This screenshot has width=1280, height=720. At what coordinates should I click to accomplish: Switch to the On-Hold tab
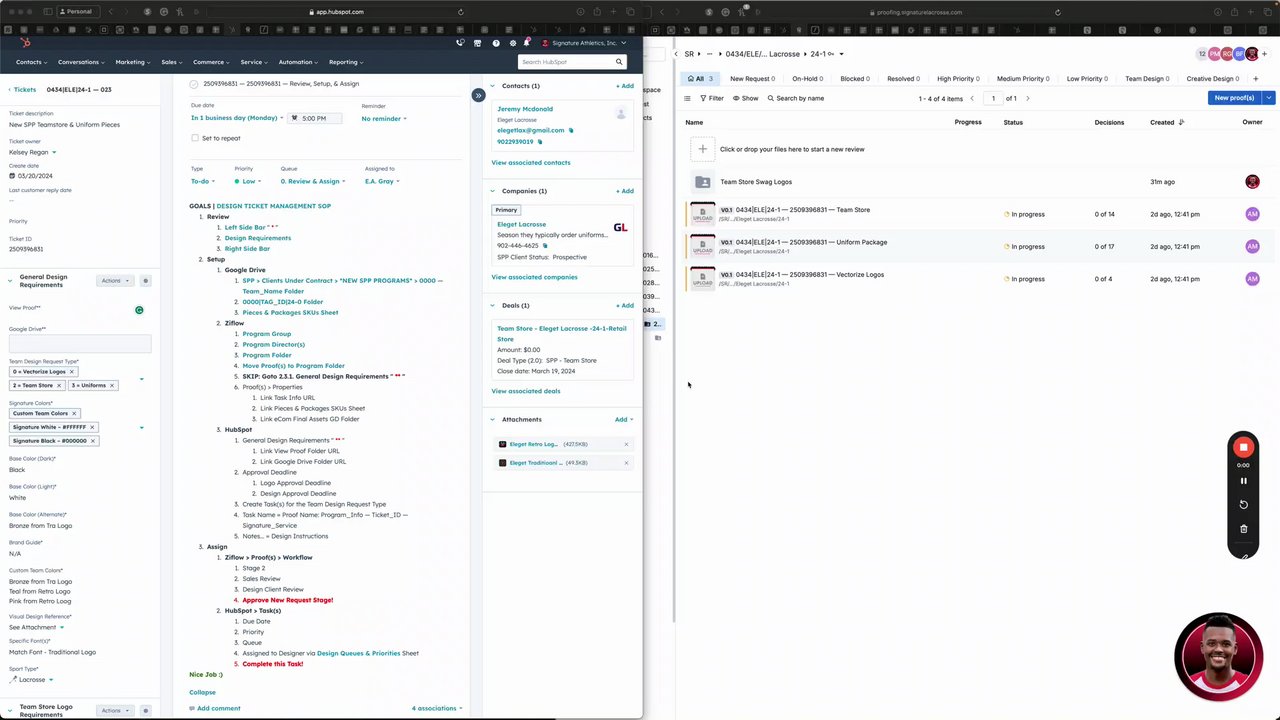(807, 78)
